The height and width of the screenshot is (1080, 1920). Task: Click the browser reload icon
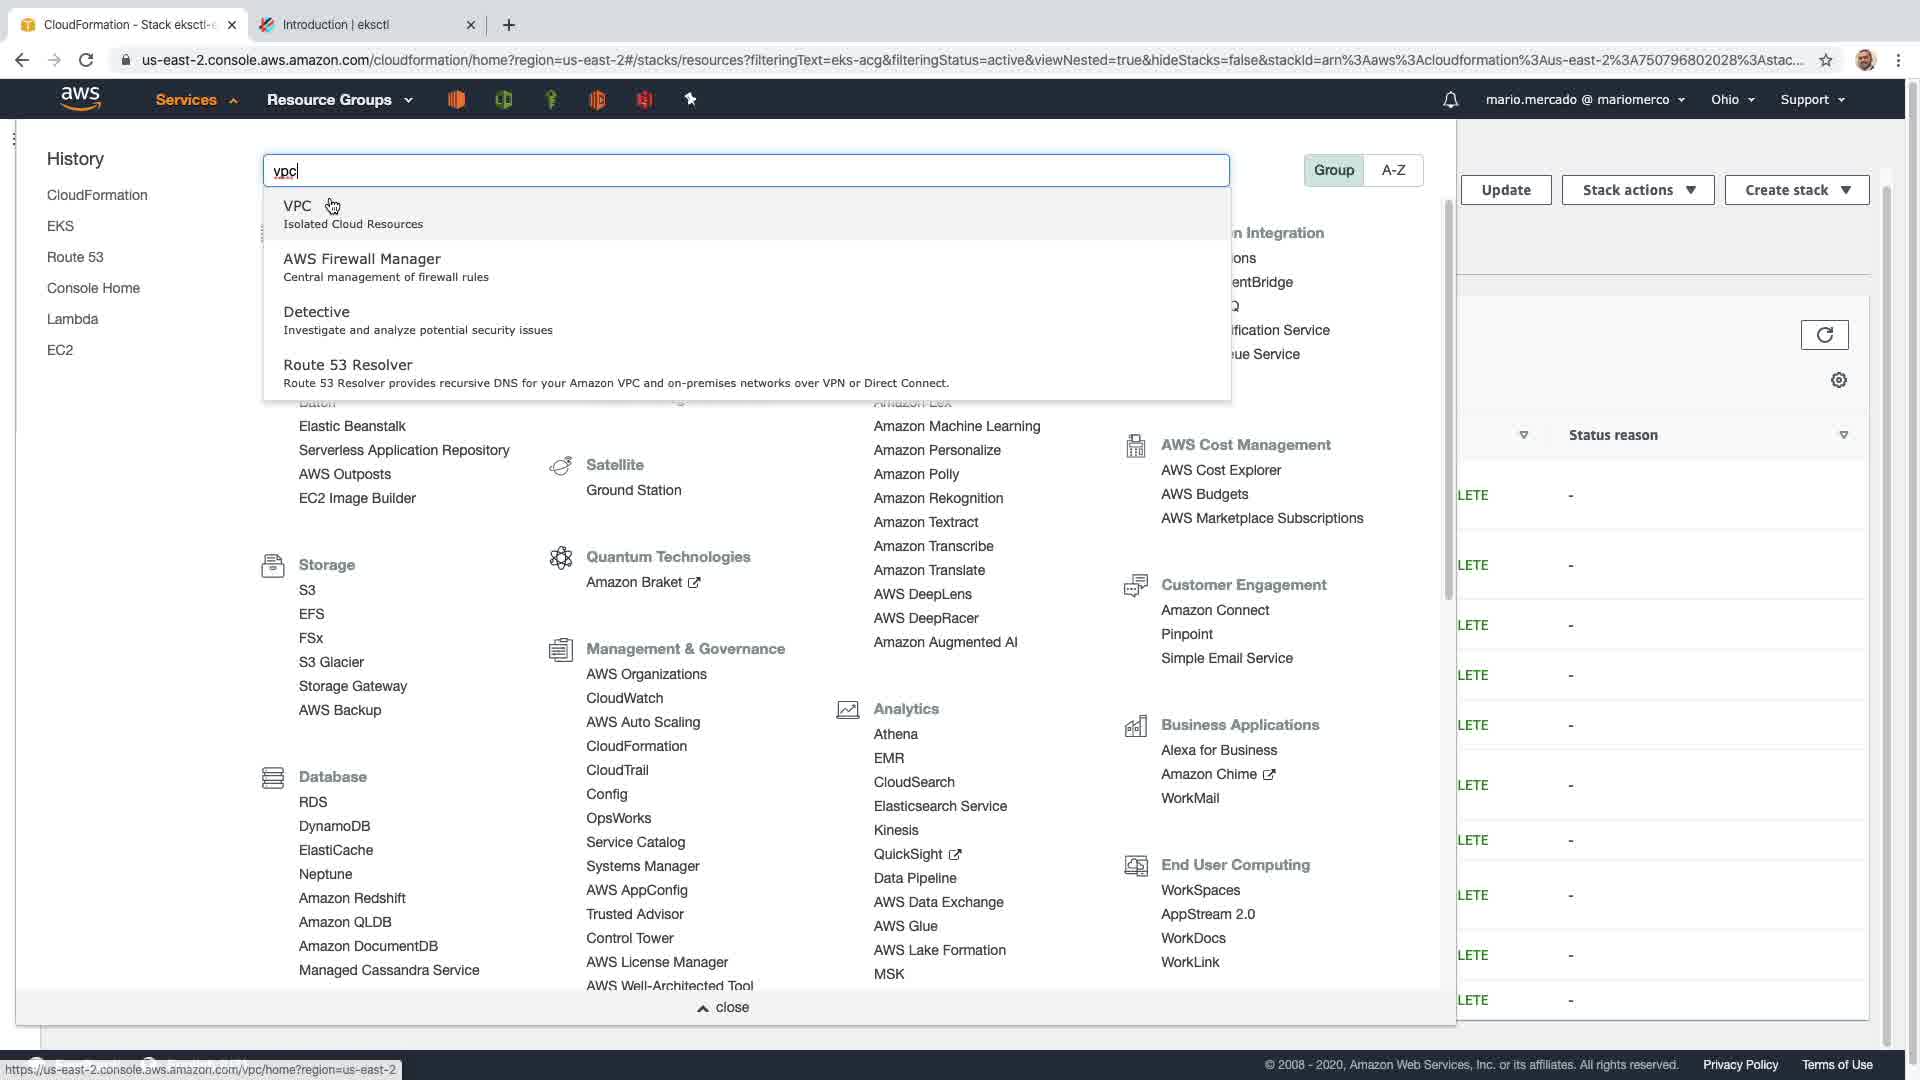click(86, 60)
